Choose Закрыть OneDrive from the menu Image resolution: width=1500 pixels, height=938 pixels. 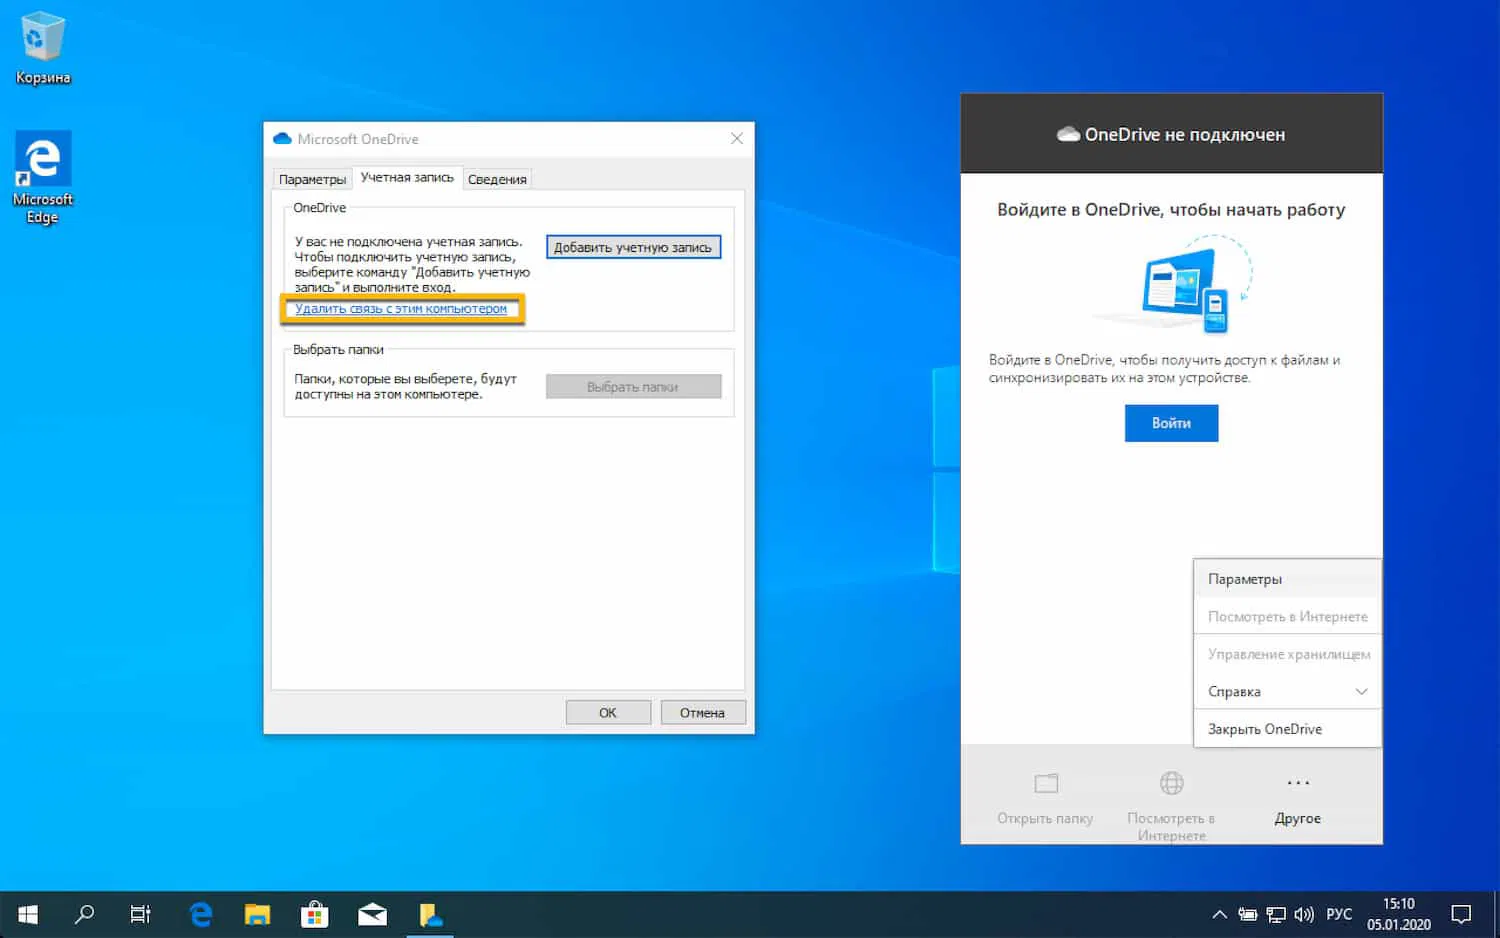click(x=1287, y=729)
